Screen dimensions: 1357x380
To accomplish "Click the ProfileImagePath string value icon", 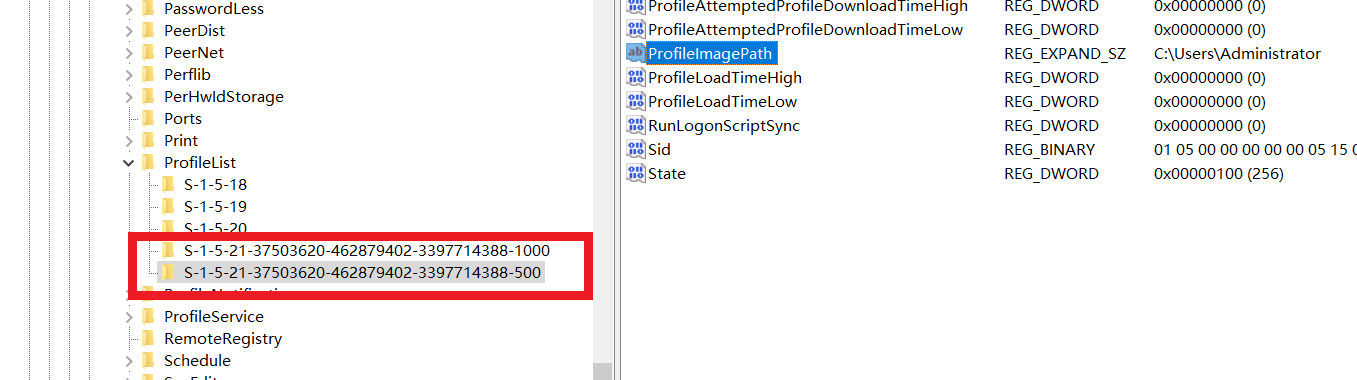I will coord(635,53).
